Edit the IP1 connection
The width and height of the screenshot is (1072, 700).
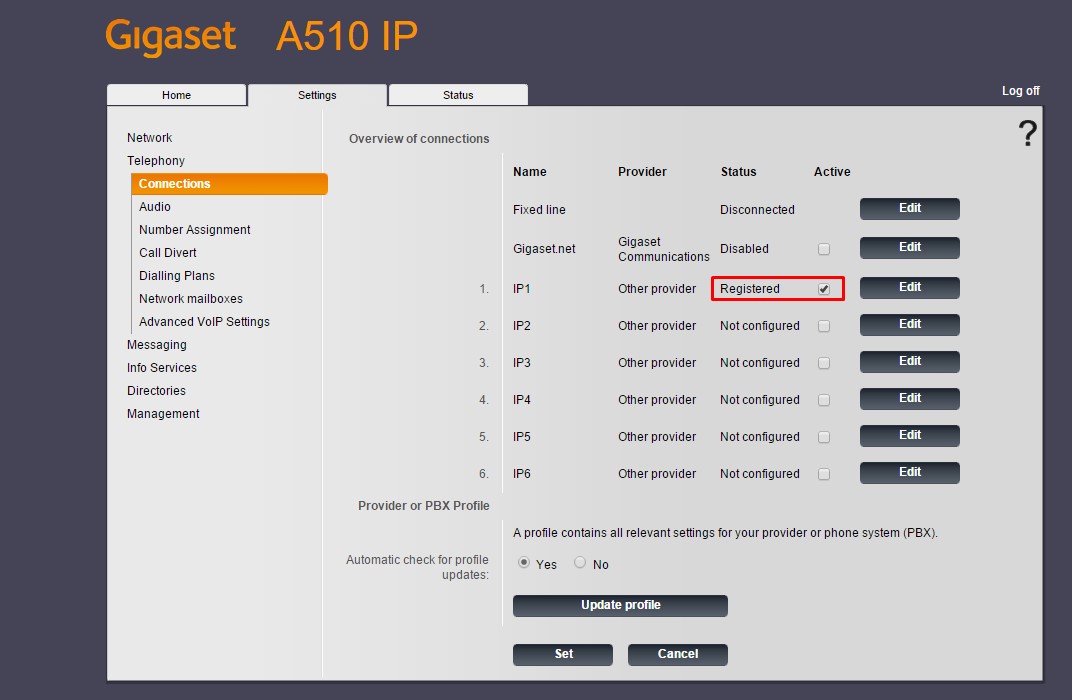[x=909, y=288]
